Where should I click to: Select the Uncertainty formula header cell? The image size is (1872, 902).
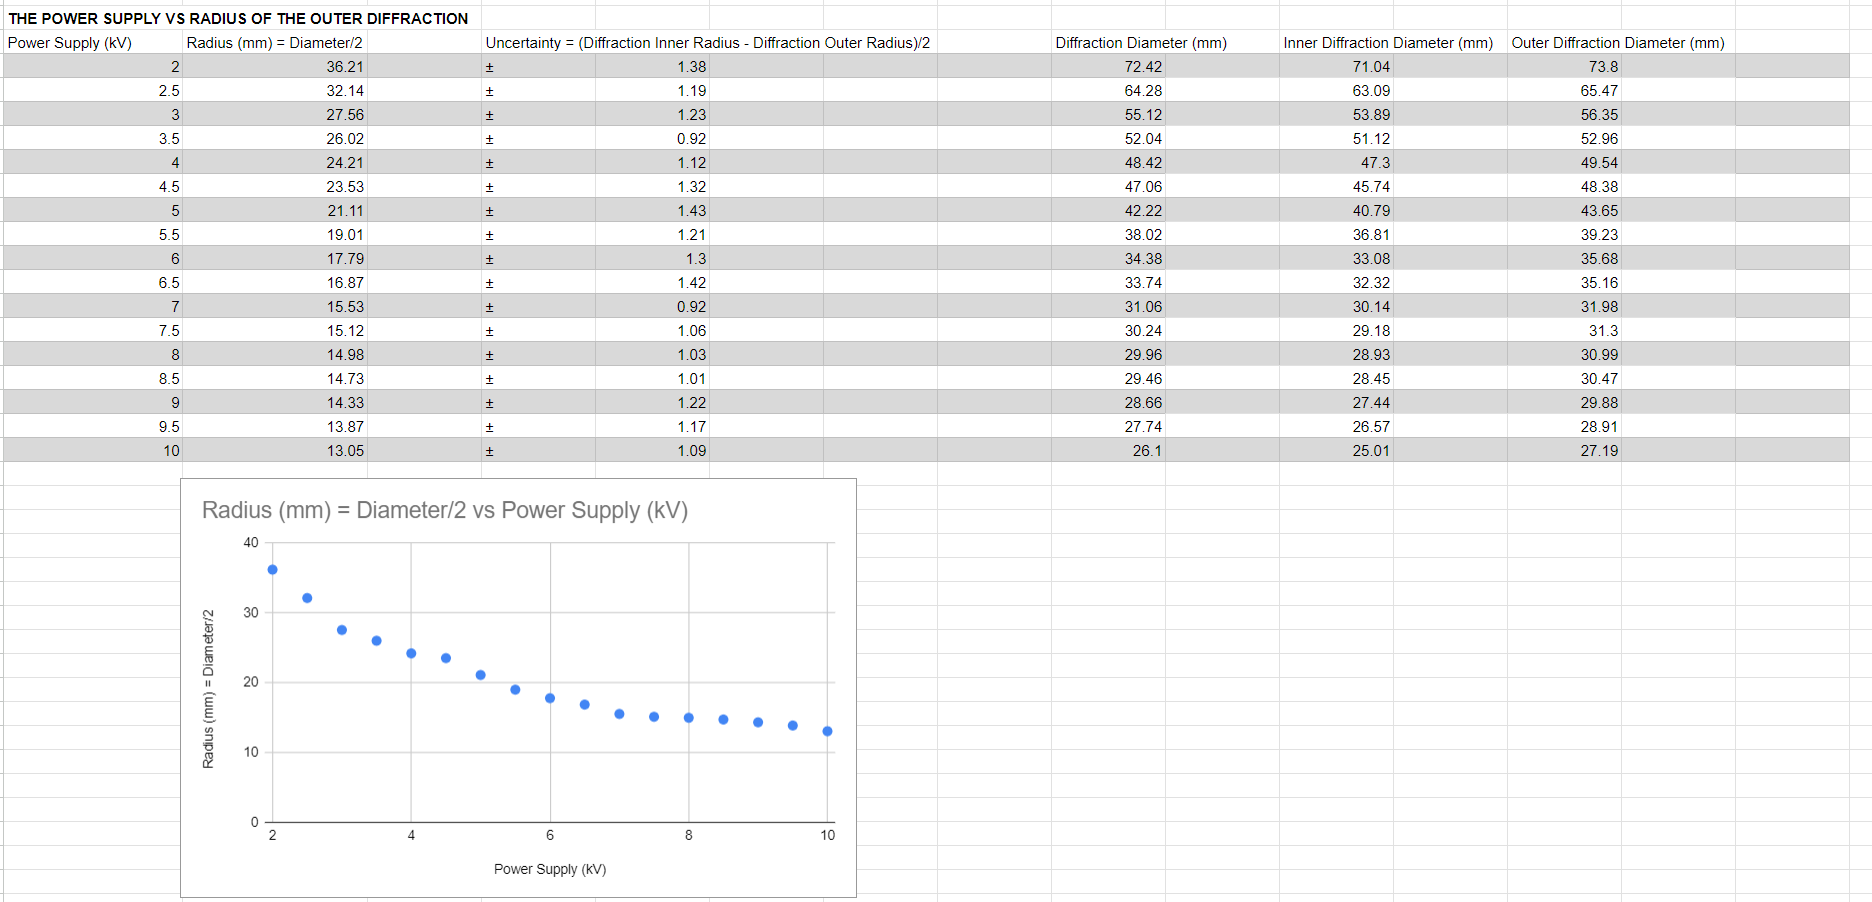tap(708, 42)
